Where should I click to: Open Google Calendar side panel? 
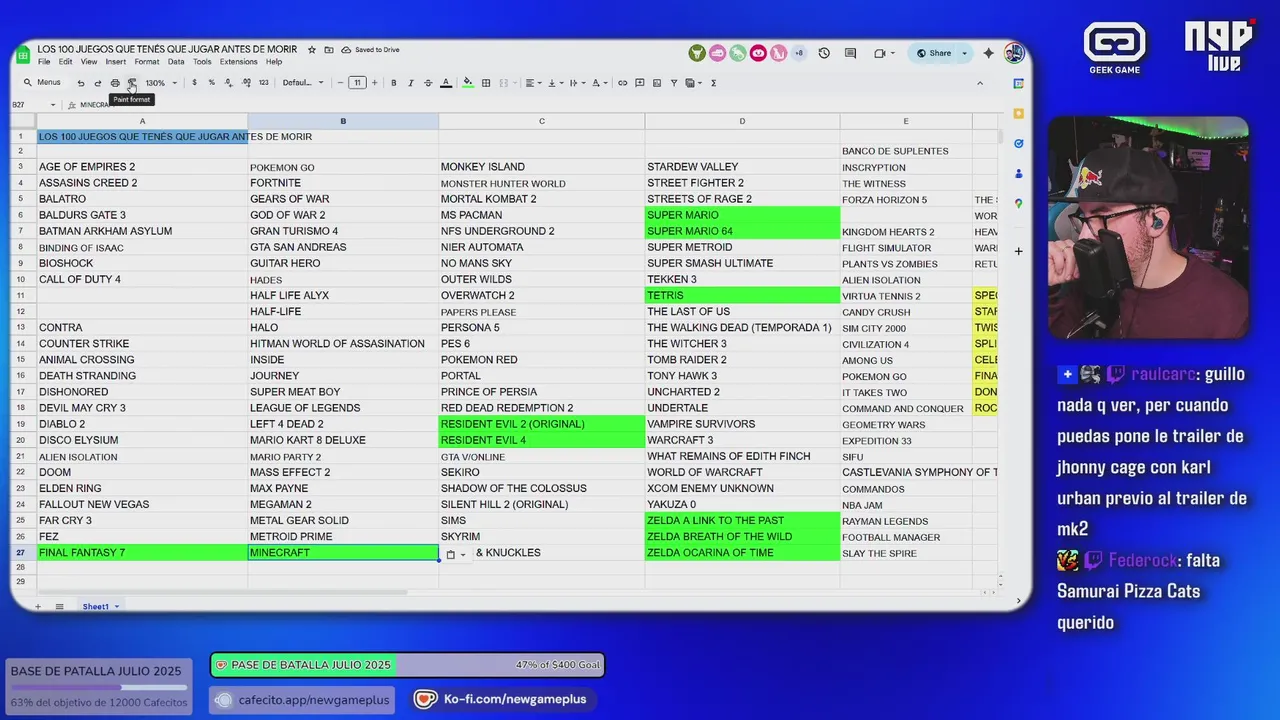click(x=1018, y=84)
